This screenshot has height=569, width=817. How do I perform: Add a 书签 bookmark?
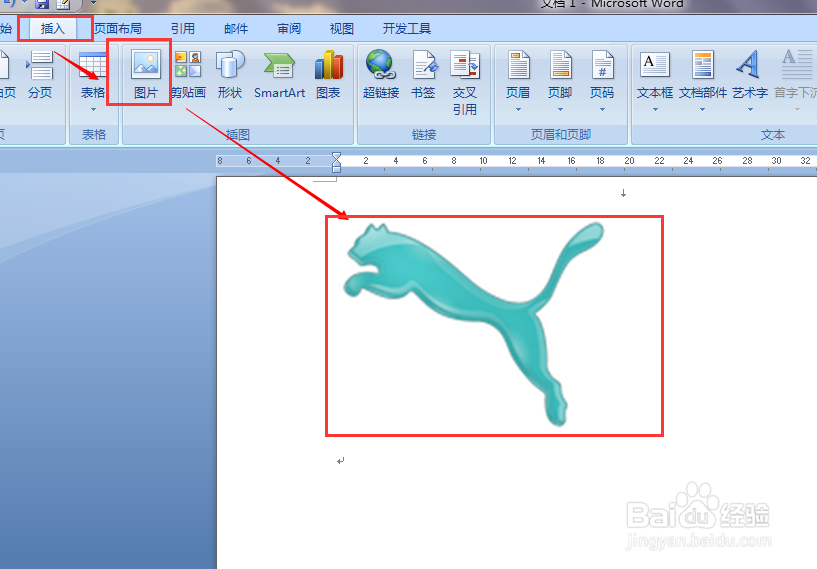point(423,75)
